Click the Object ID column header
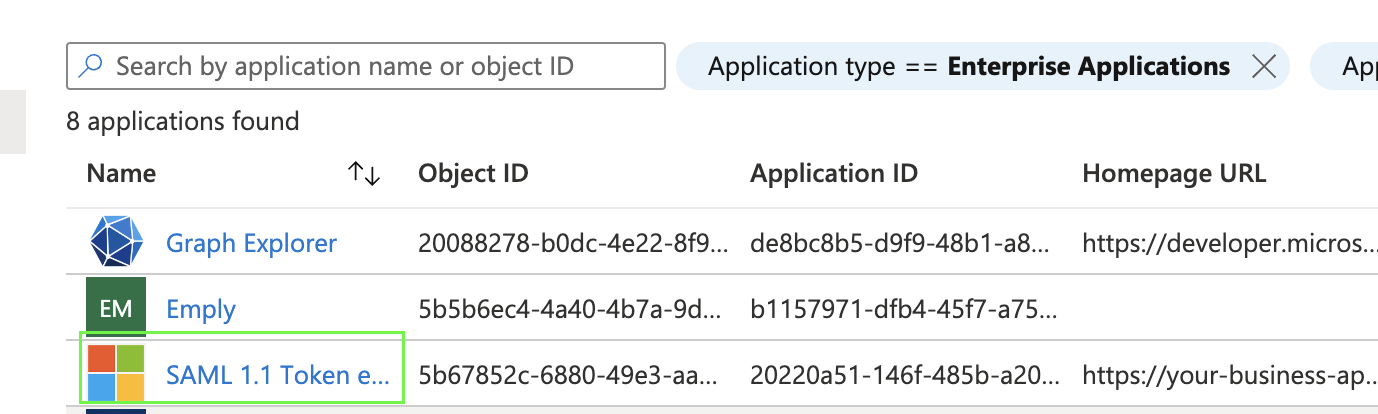This screenshot has width=1378, height=414. tap(473, 174)
